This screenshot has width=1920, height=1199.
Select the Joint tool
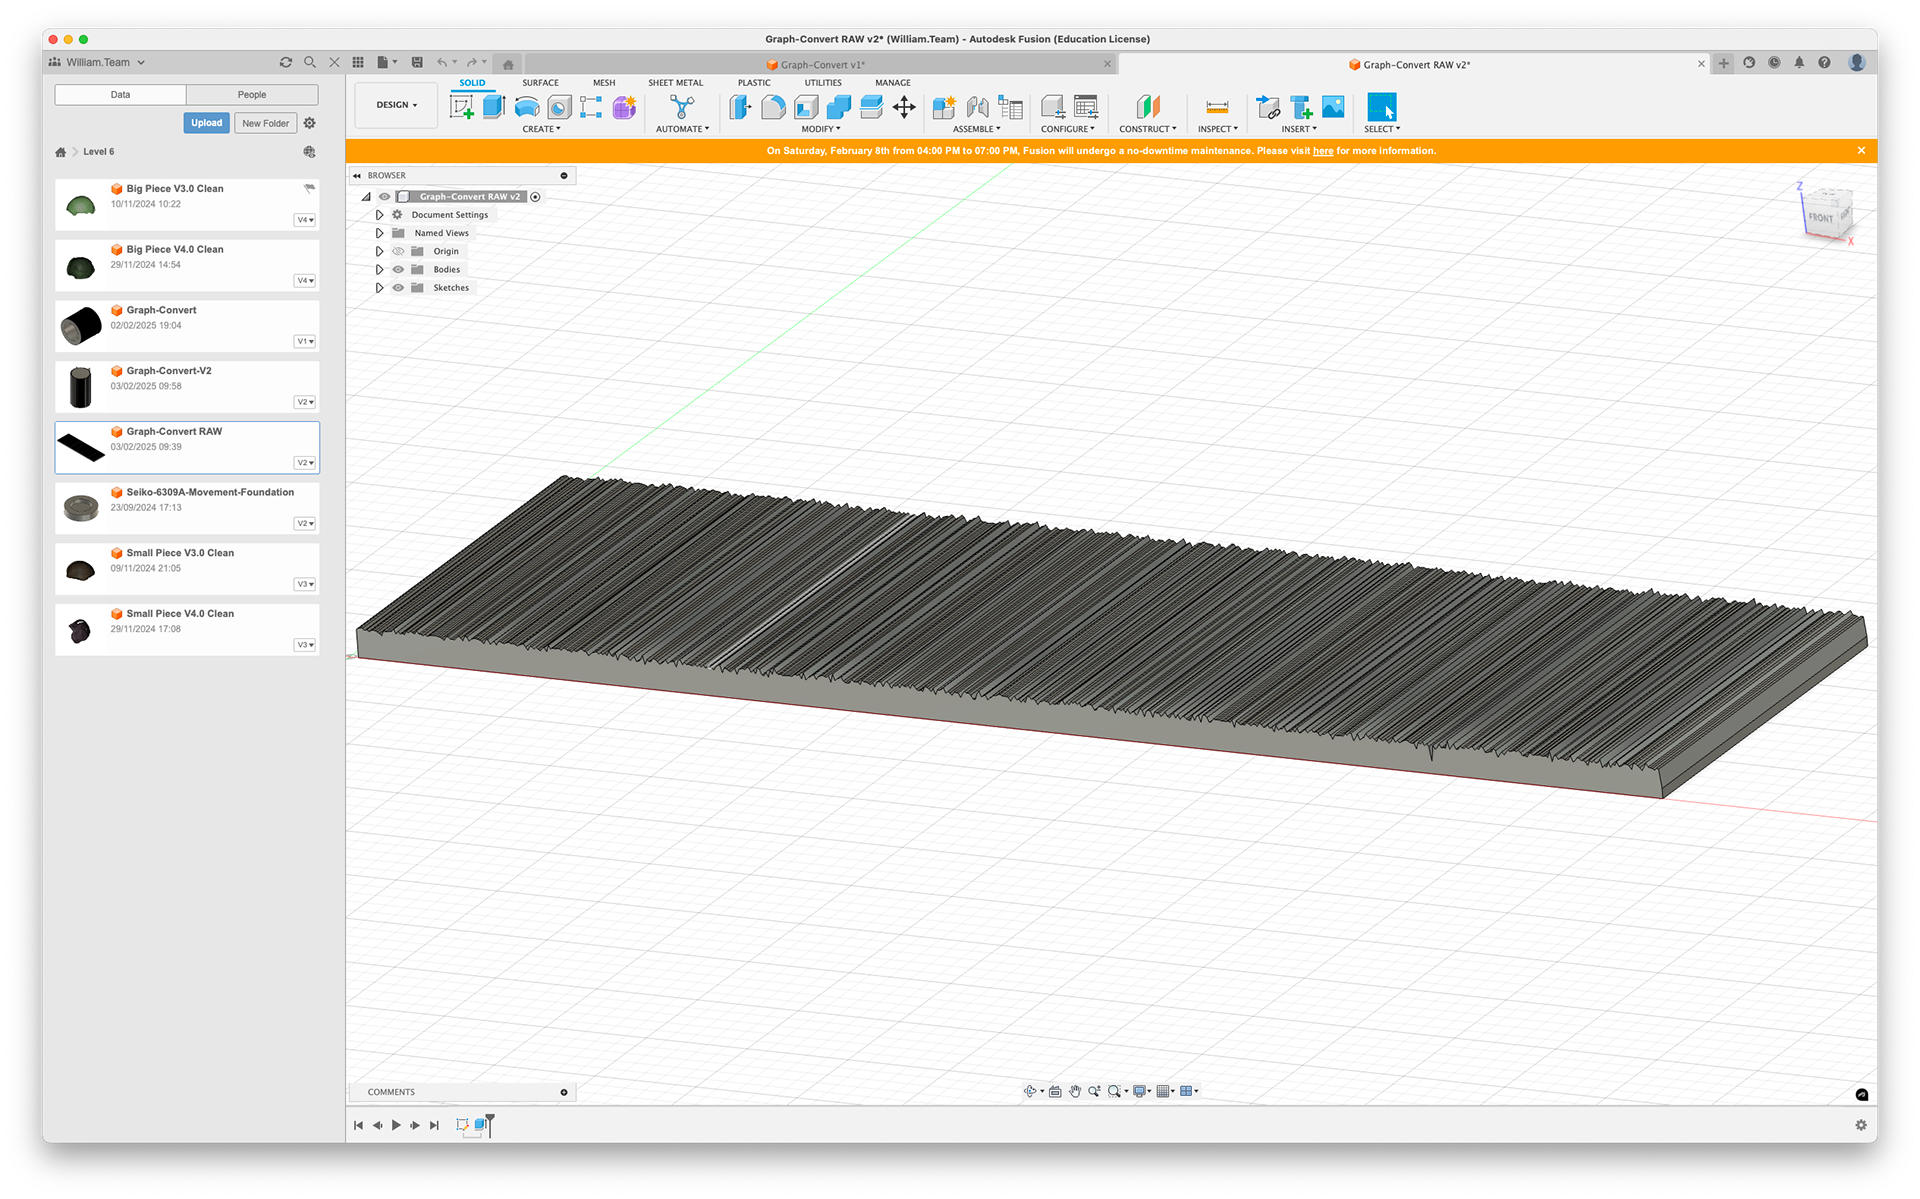point(977,107)
